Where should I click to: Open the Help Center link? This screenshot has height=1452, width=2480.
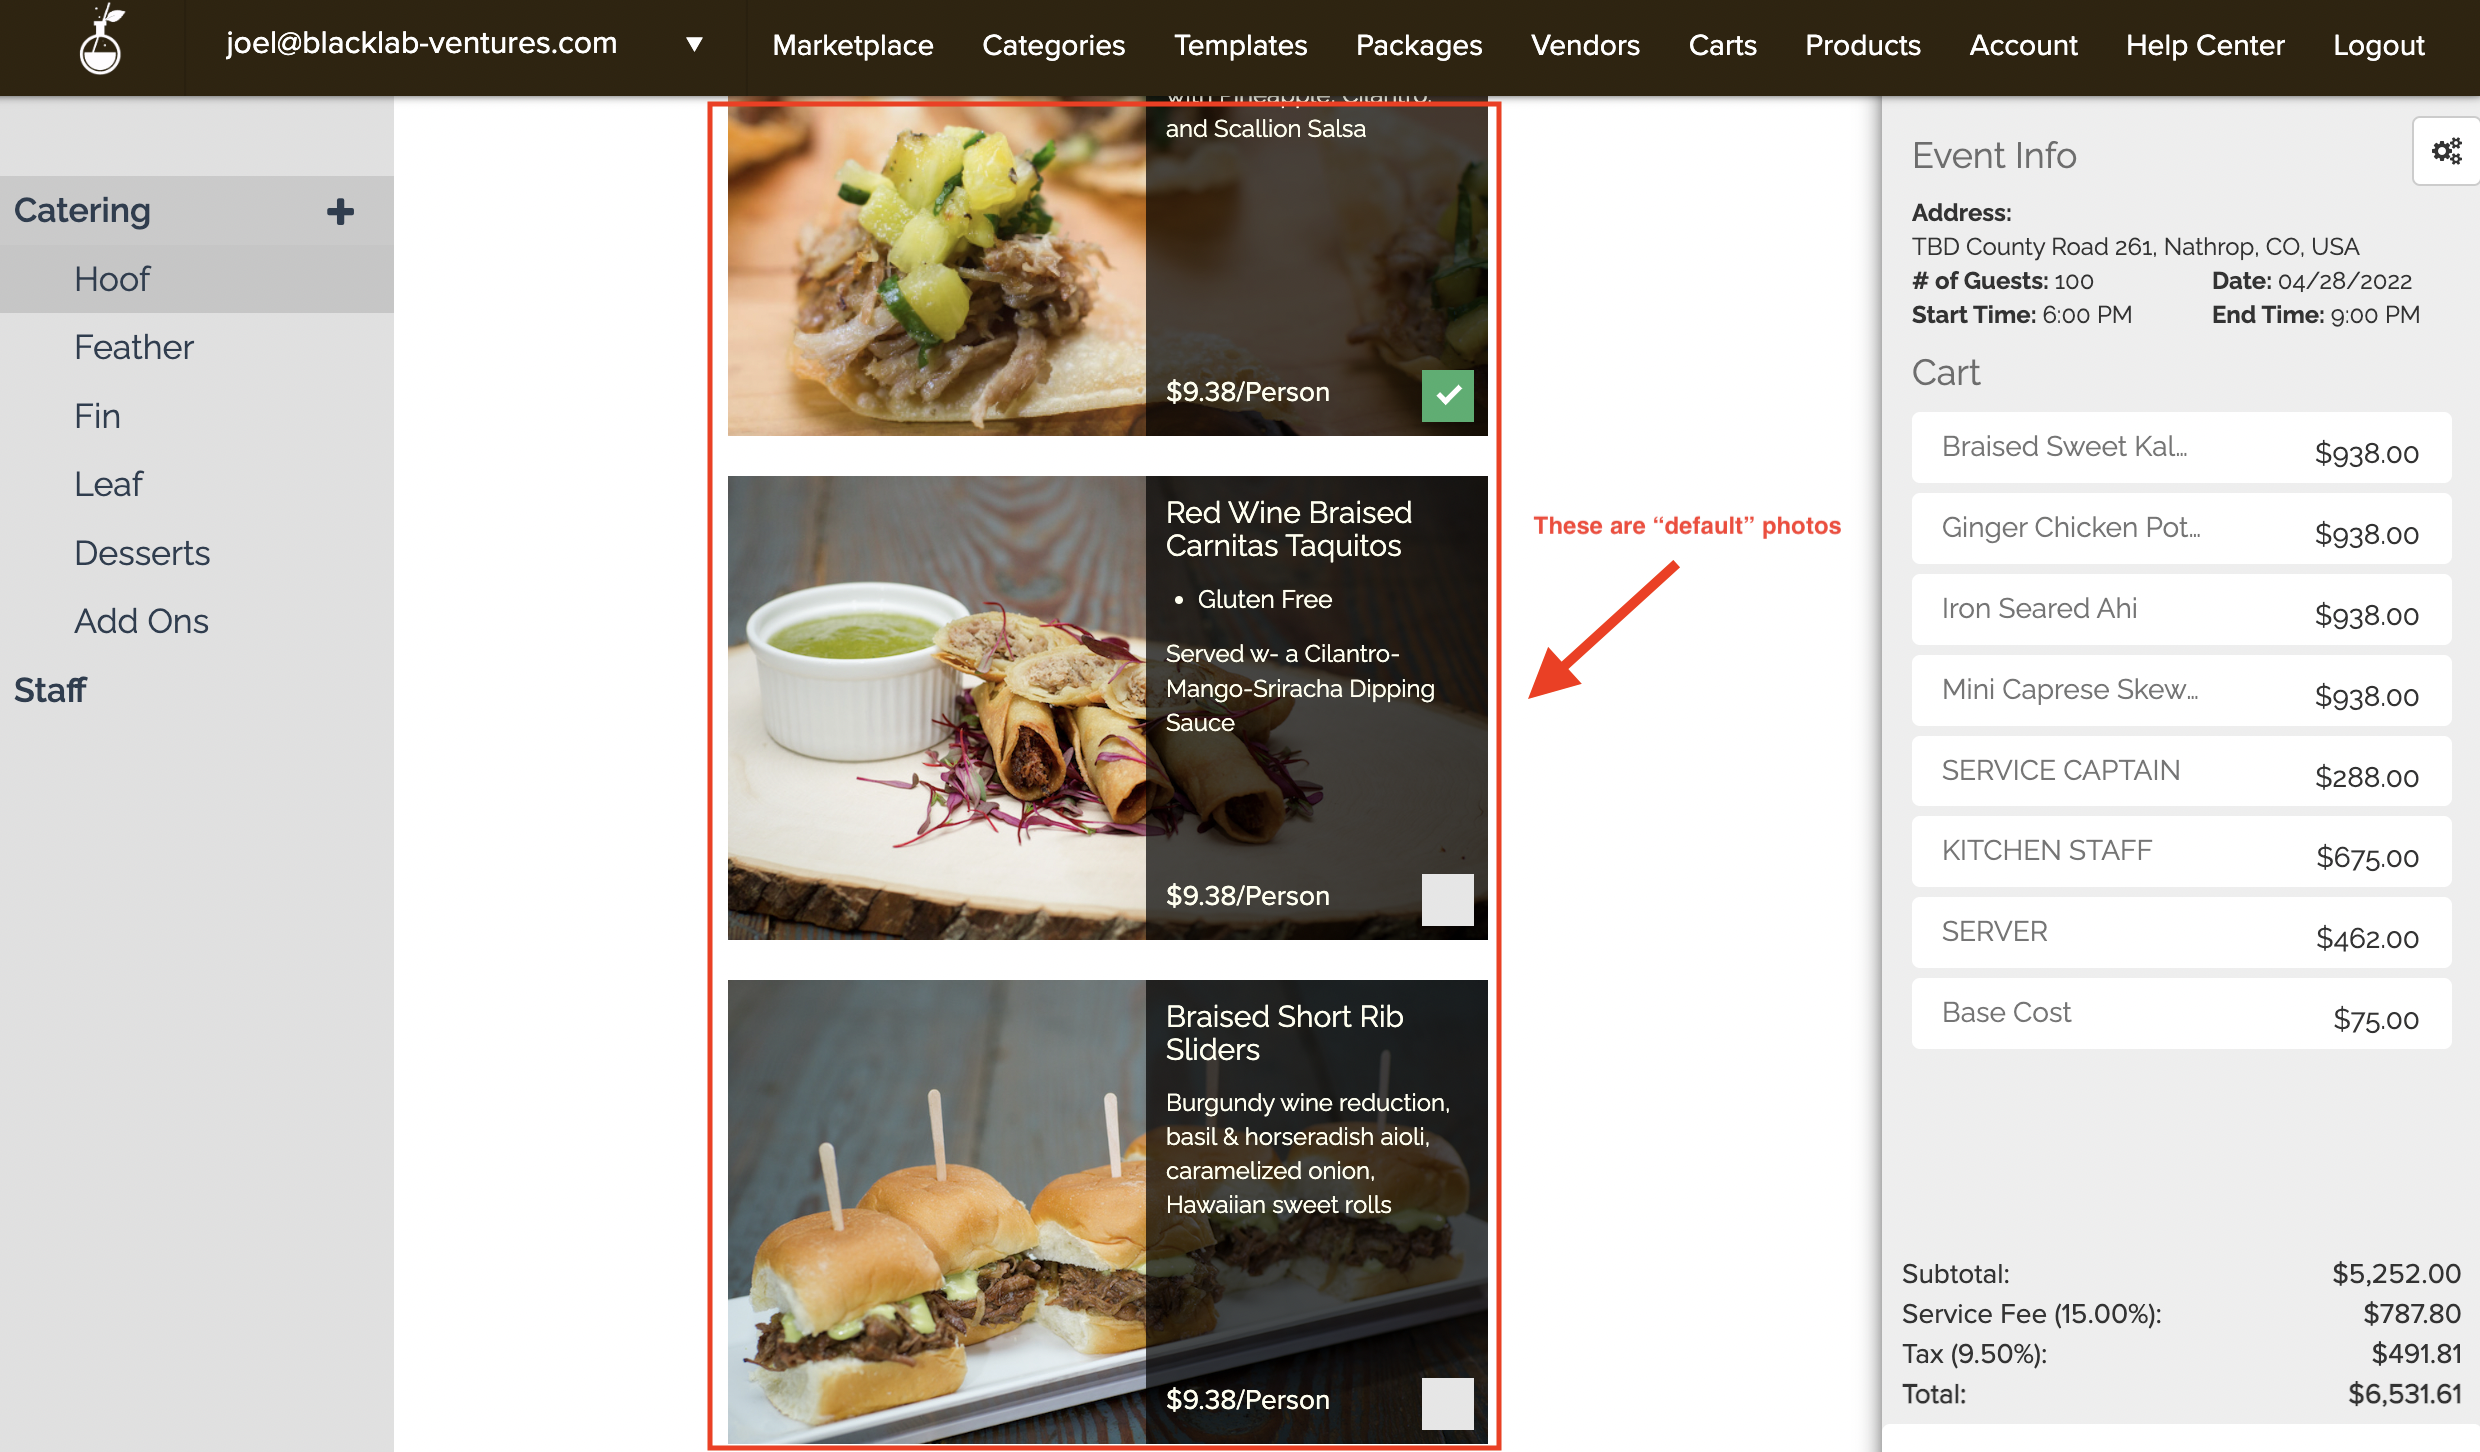(2204, 45)
